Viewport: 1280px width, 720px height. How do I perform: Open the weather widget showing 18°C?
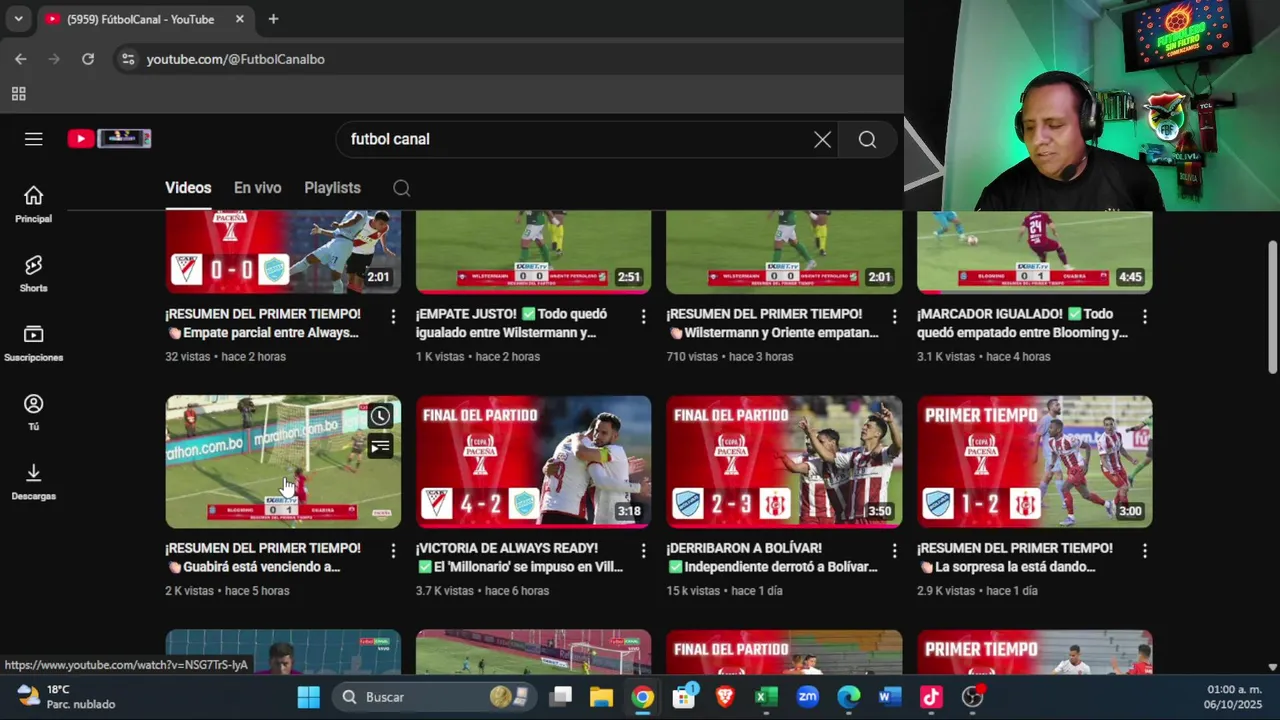[x=66, y=697]
